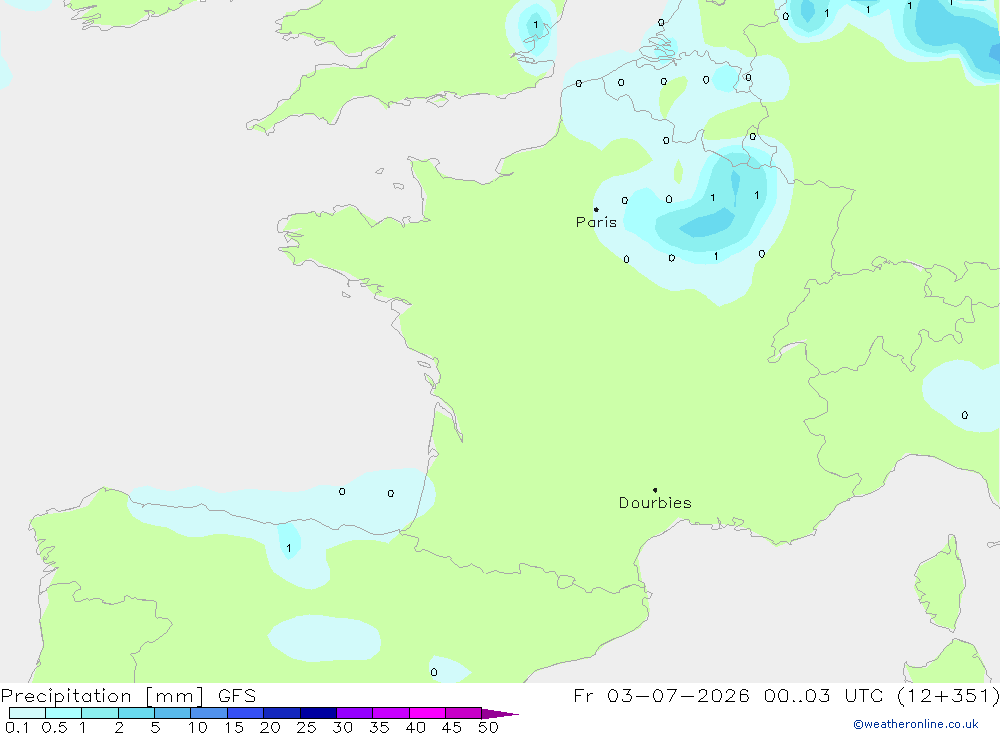Click the "(12+351)" forecast offset text
The height and width of the screenshot is (733, 1000).
pyautogui.click(x=948, y=696)
